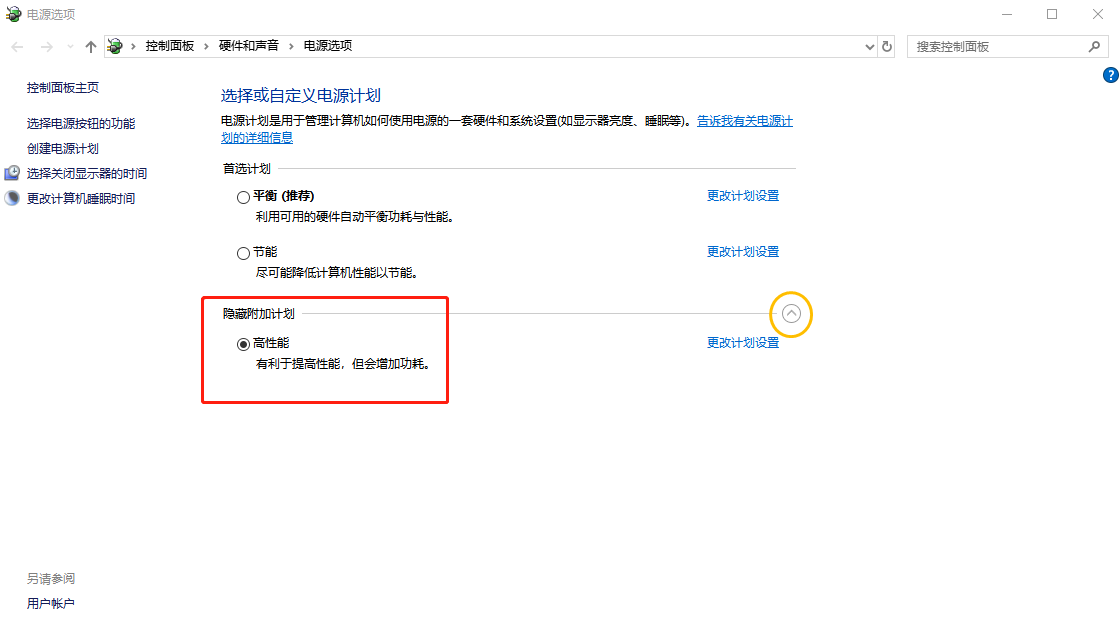Click the back navigation arrow
This screenshot has width=1119, height=631.
click(x=16, y=46)
